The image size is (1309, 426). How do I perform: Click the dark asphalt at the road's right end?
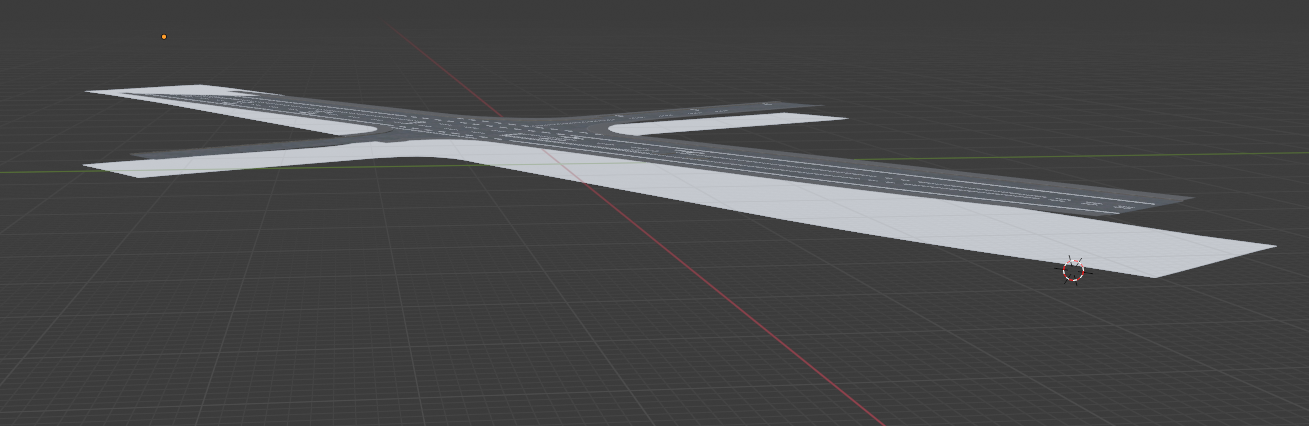pyautogui.click(x=1150, y=200)
